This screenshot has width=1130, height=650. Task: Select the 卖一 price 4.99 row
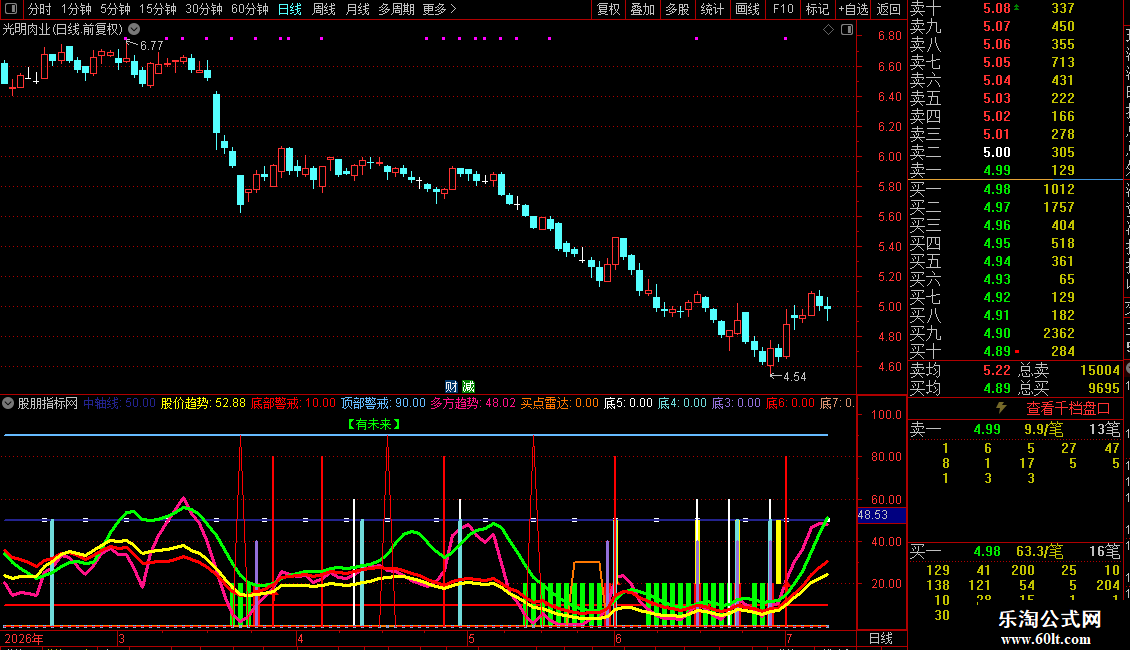pyautogui.click(x=1015, y=170)
